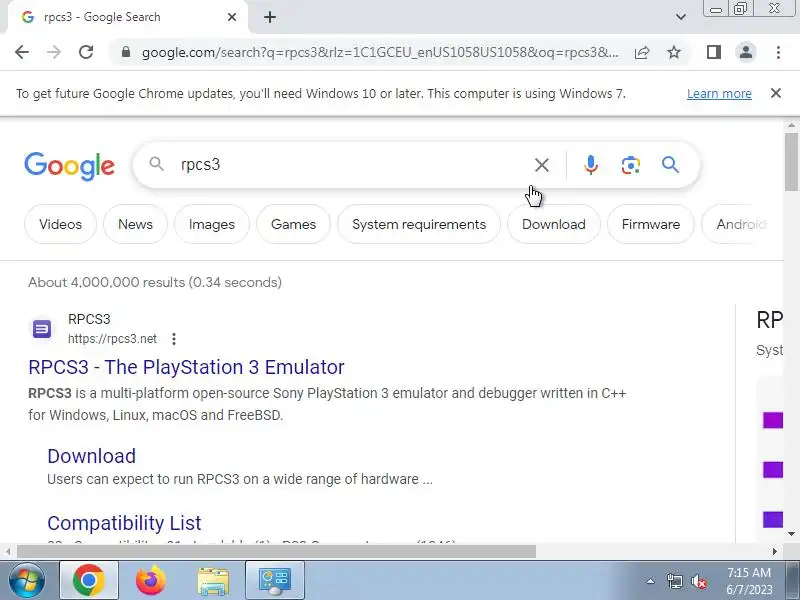Start voice search with the microphone icon
This screenshot has width=800, height=600.
point(591,165)
